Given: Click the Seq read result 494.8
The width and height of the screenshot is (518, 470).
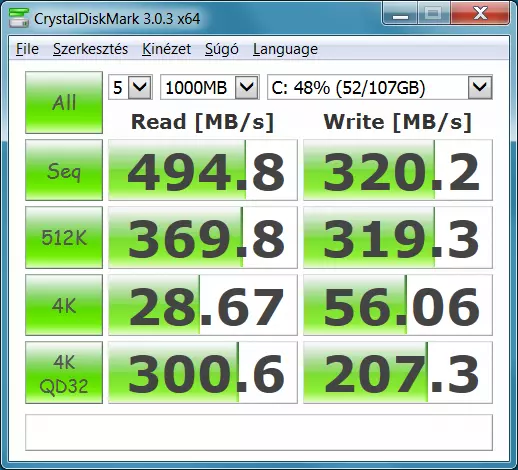Looking at the screenshot, I should click(203, 170).
